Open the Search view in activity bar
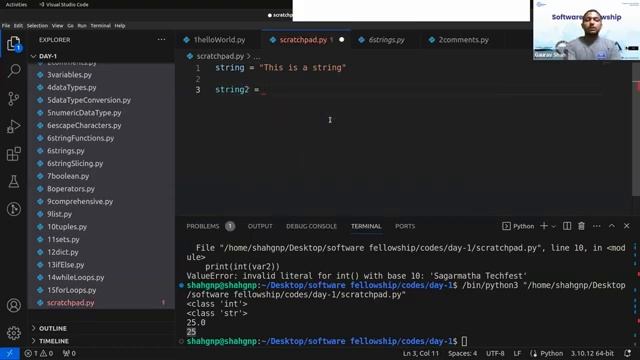640x360 pixels. pos(13,71)
